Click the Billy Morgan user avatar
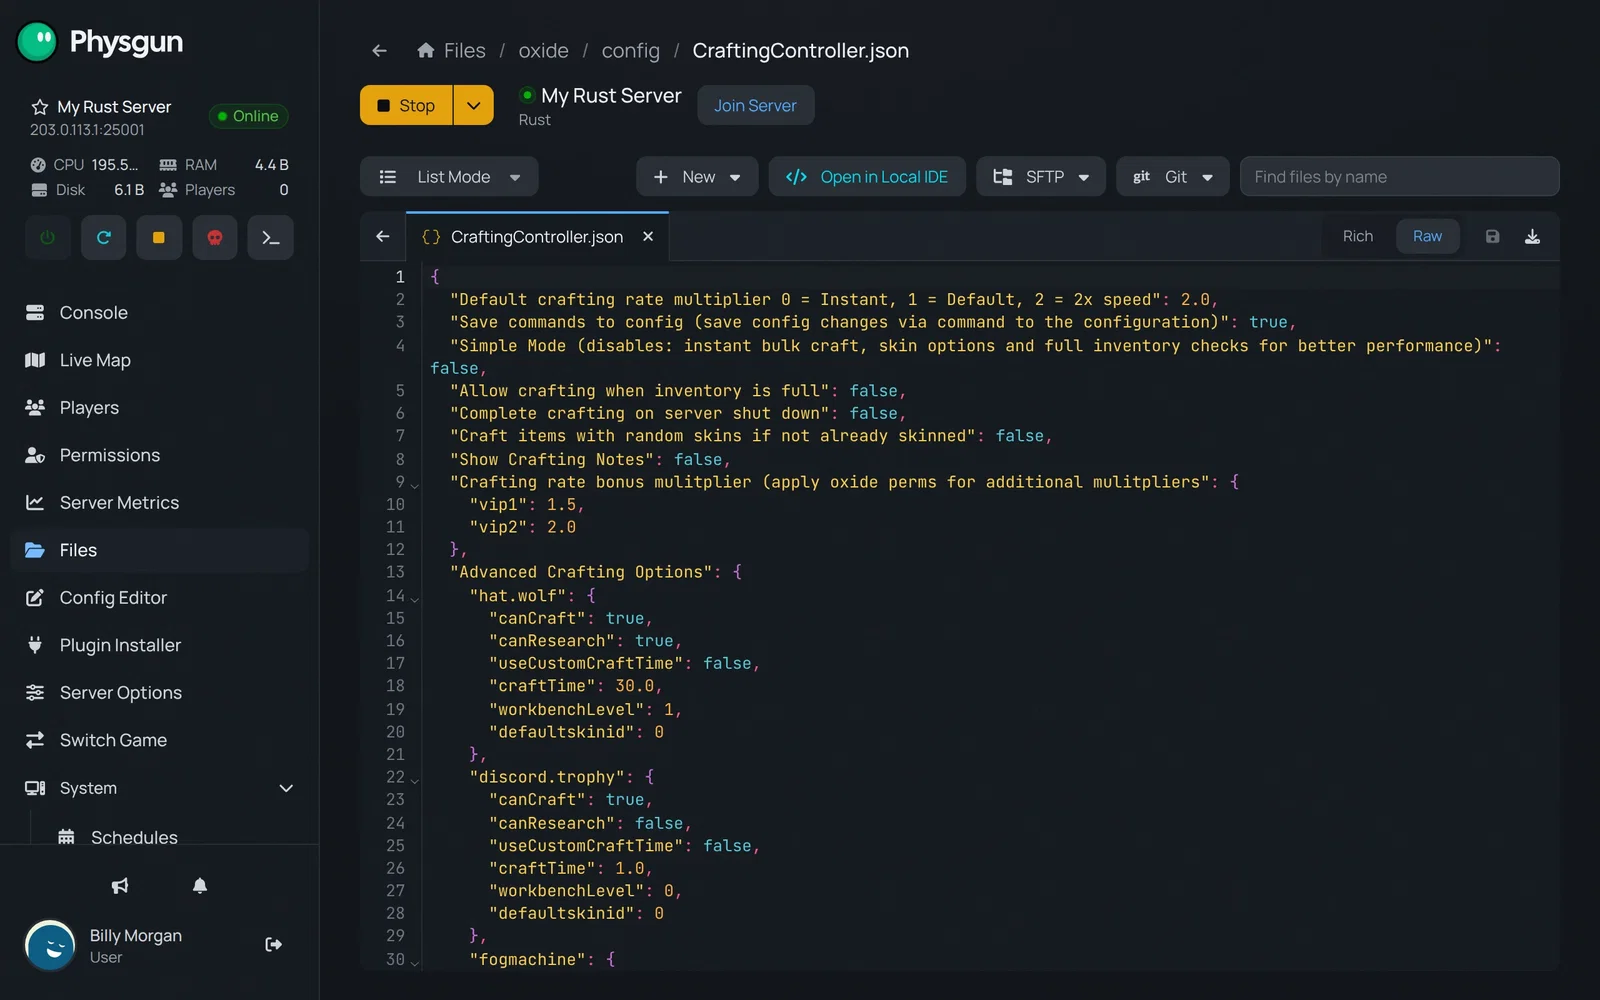This screenshot has height=1000, width=1600. pos(50,945)
